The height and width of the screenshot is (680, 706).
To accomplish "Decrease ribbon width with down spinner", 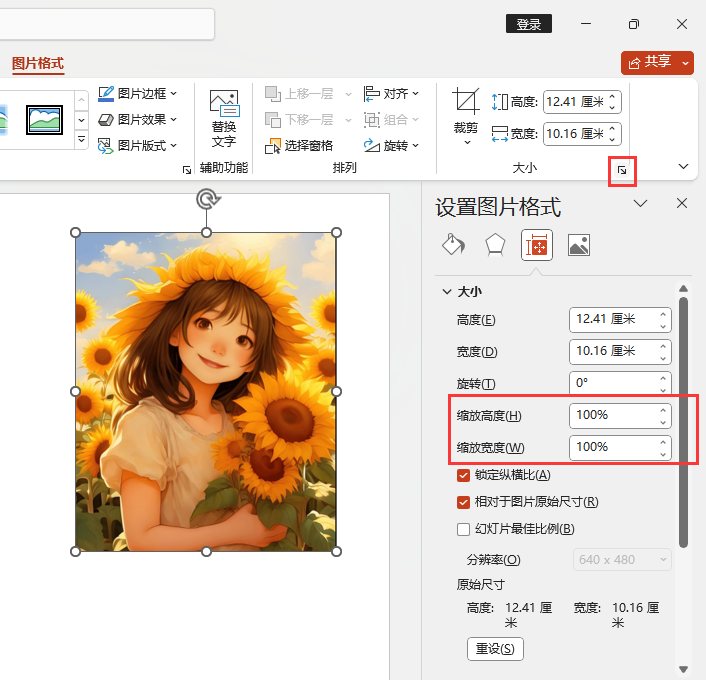I will [x=612, y=139].
